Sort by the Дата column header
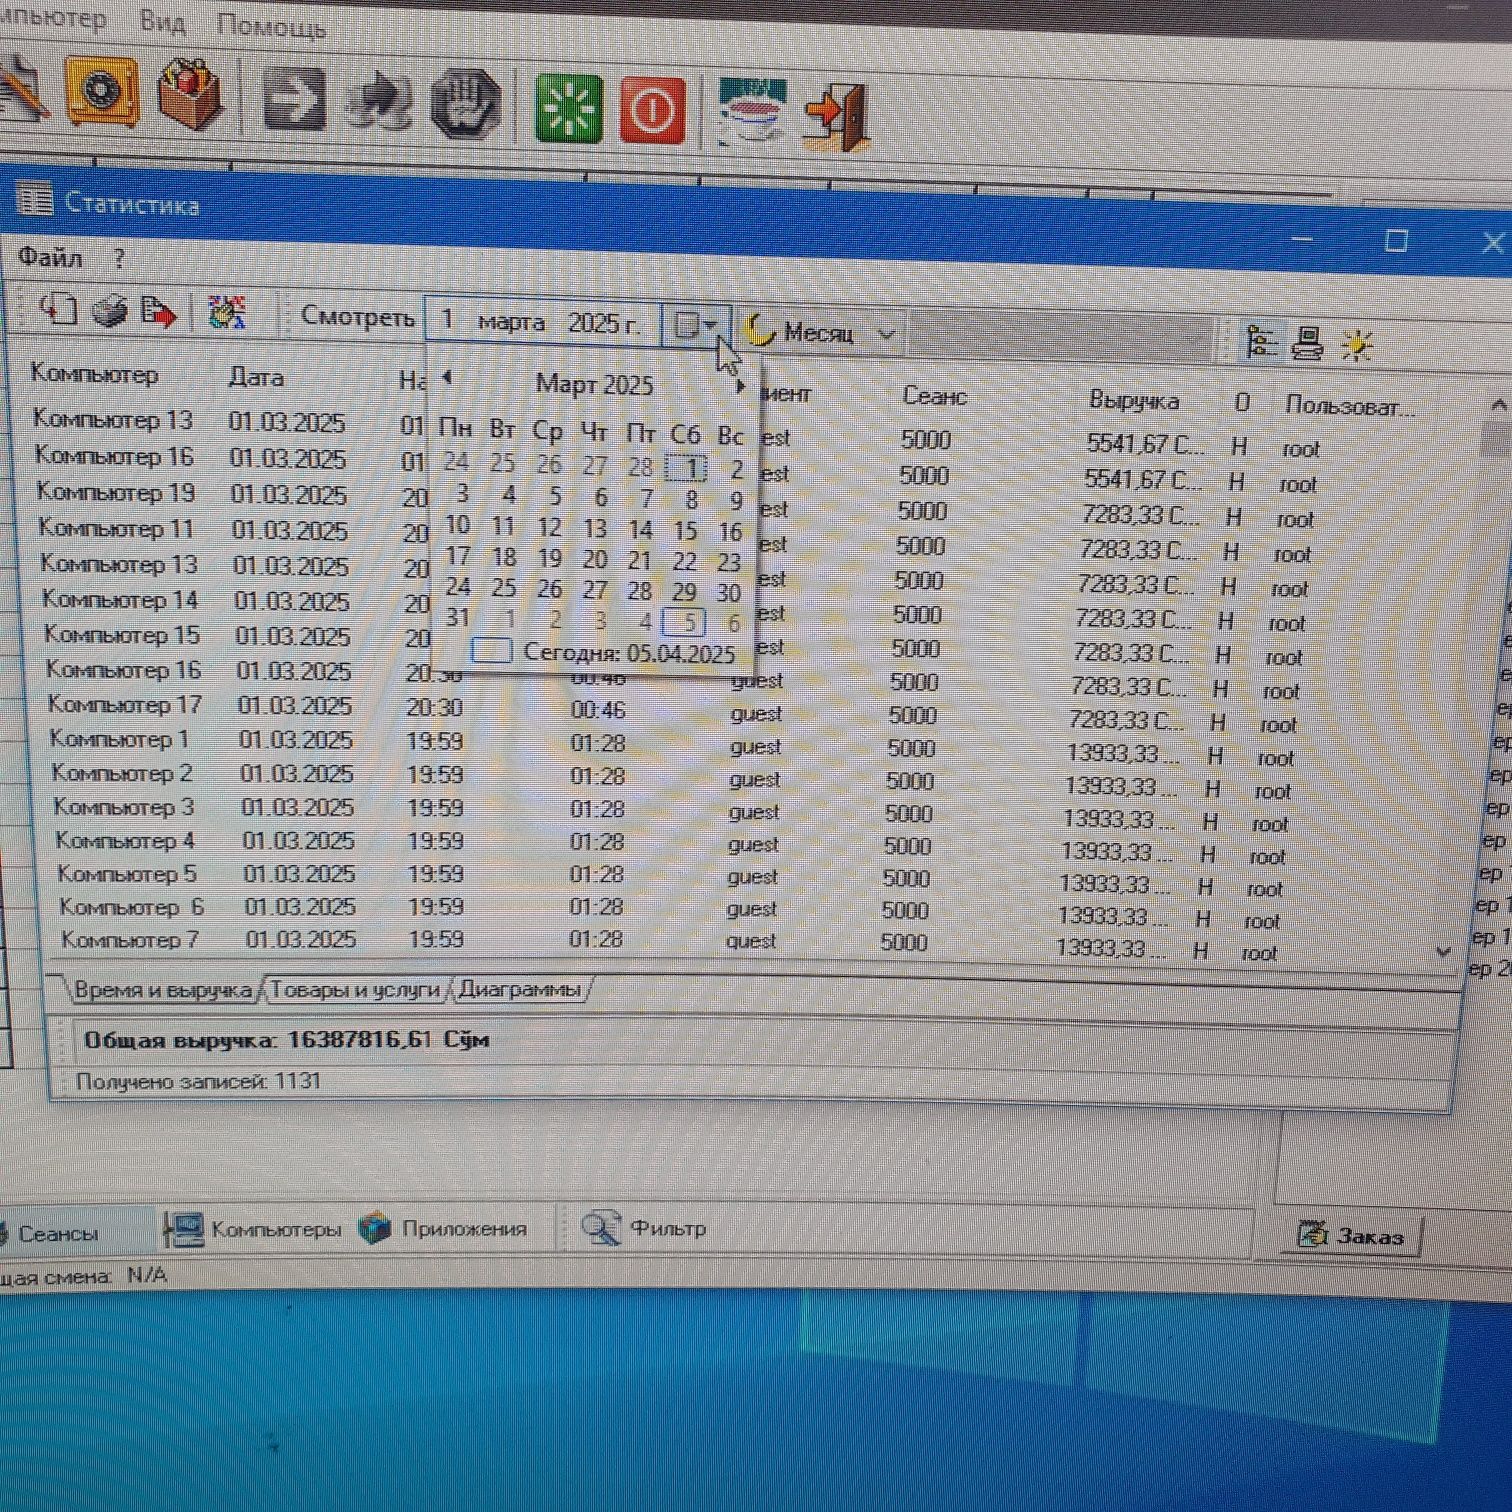 256,377
